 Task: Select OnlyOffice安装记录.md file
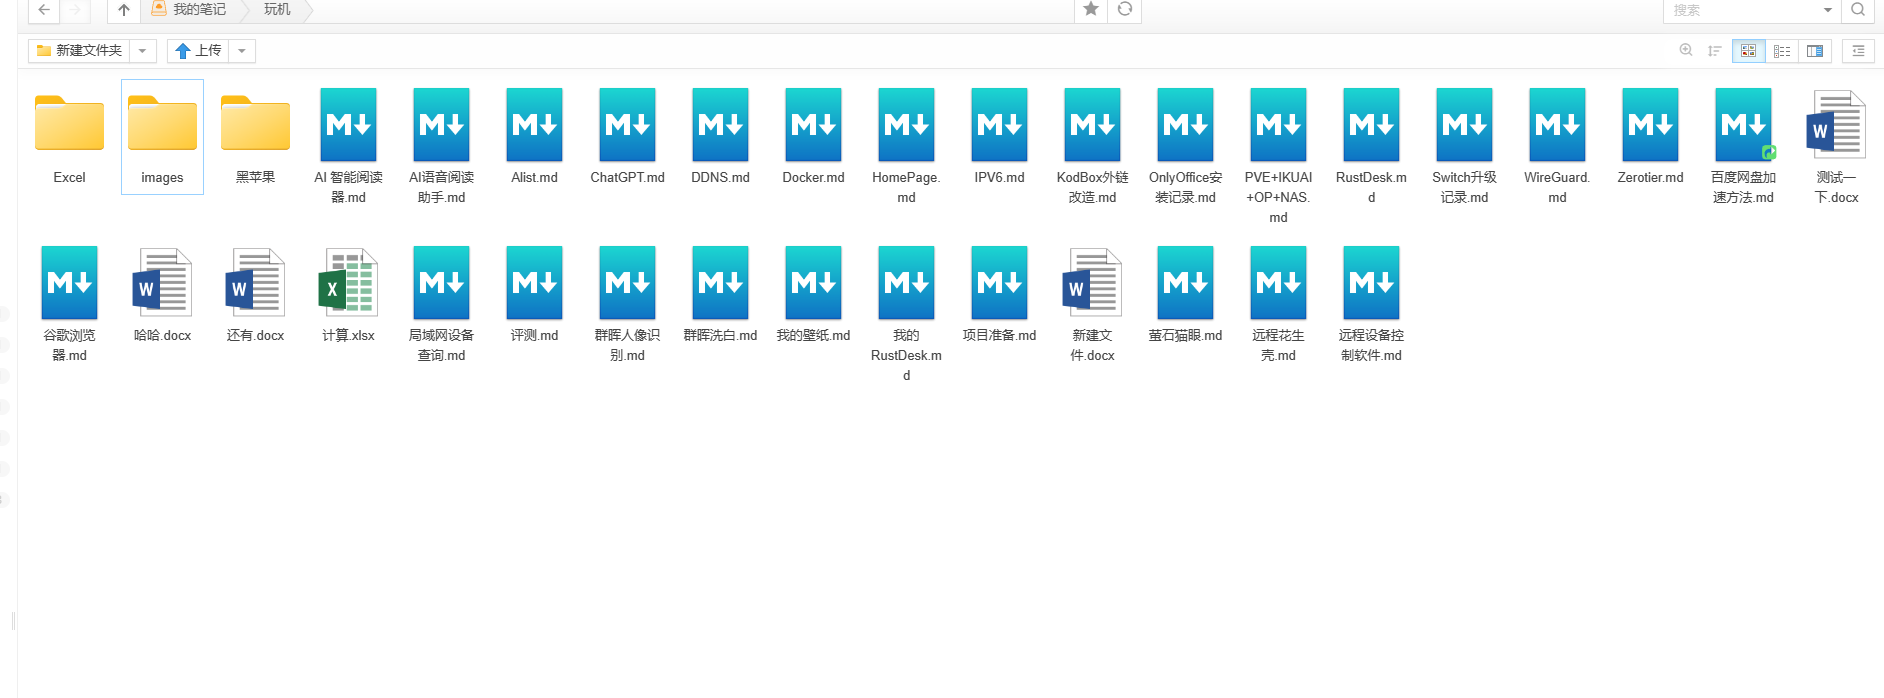pos(1185,146)
